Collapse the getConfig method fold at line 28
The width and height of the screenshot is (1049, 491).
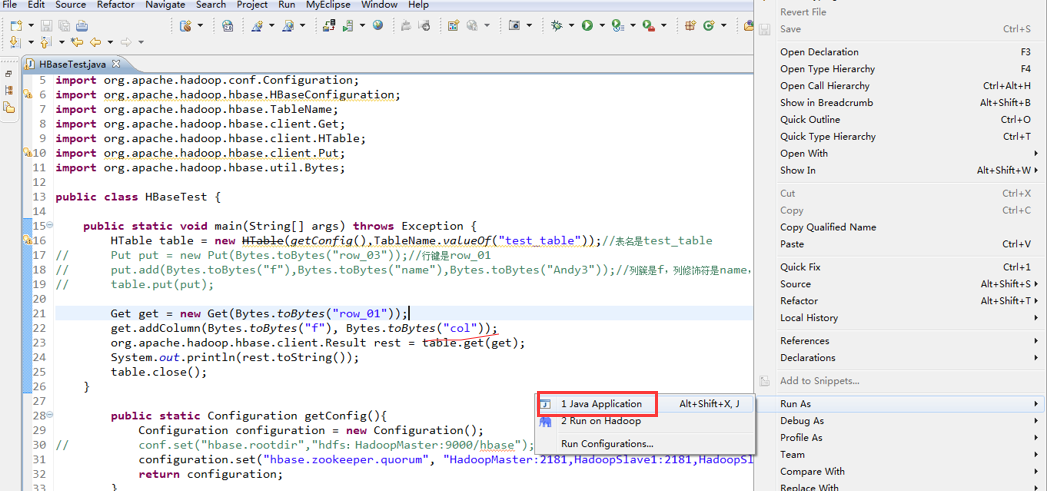click(51, 415)
